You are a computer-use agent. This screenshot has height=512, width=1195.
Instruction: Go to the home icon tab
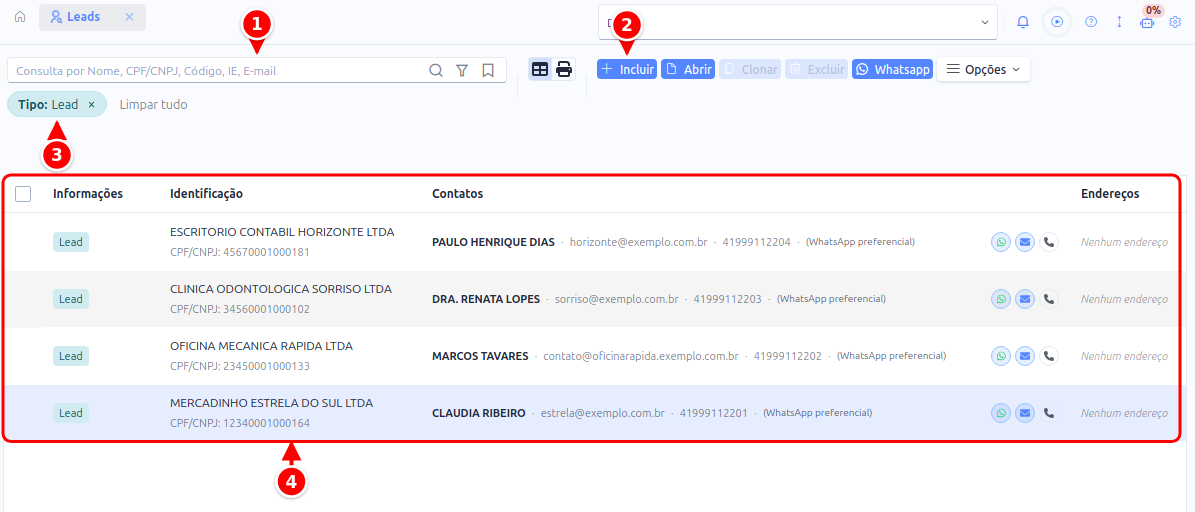tap(21, 17)
